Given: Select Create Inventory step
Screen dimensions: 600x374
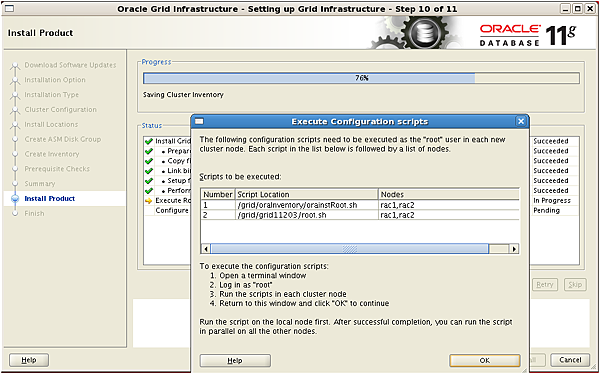Looking at the screenshot, I should (x=52, y=154).
